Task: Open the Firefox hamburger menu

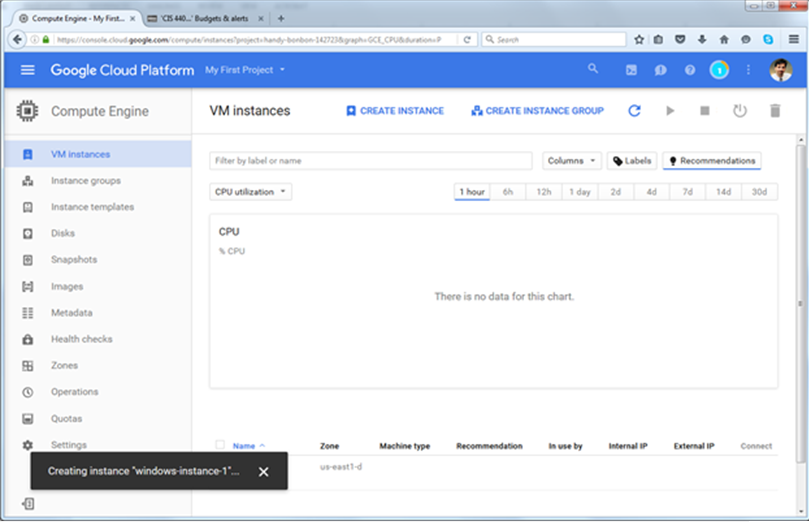Action: 794,40
